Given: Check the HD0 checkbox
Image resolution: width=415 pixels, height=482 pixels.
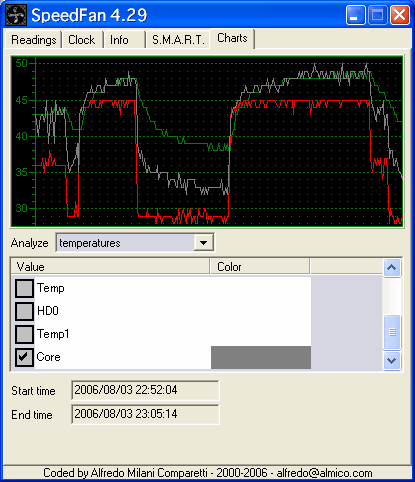Looking at the screenshot, I should (x=24, y=311).
